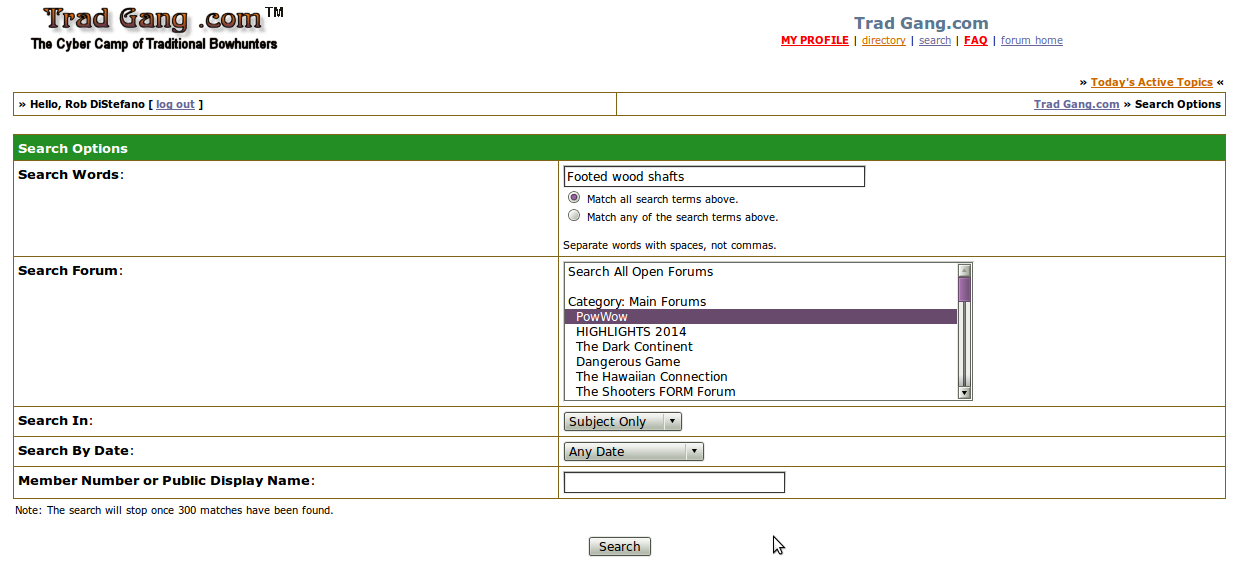1243x567 pixels.
Task: Select Match any of the search terms radio
Action: coord(574,215)
